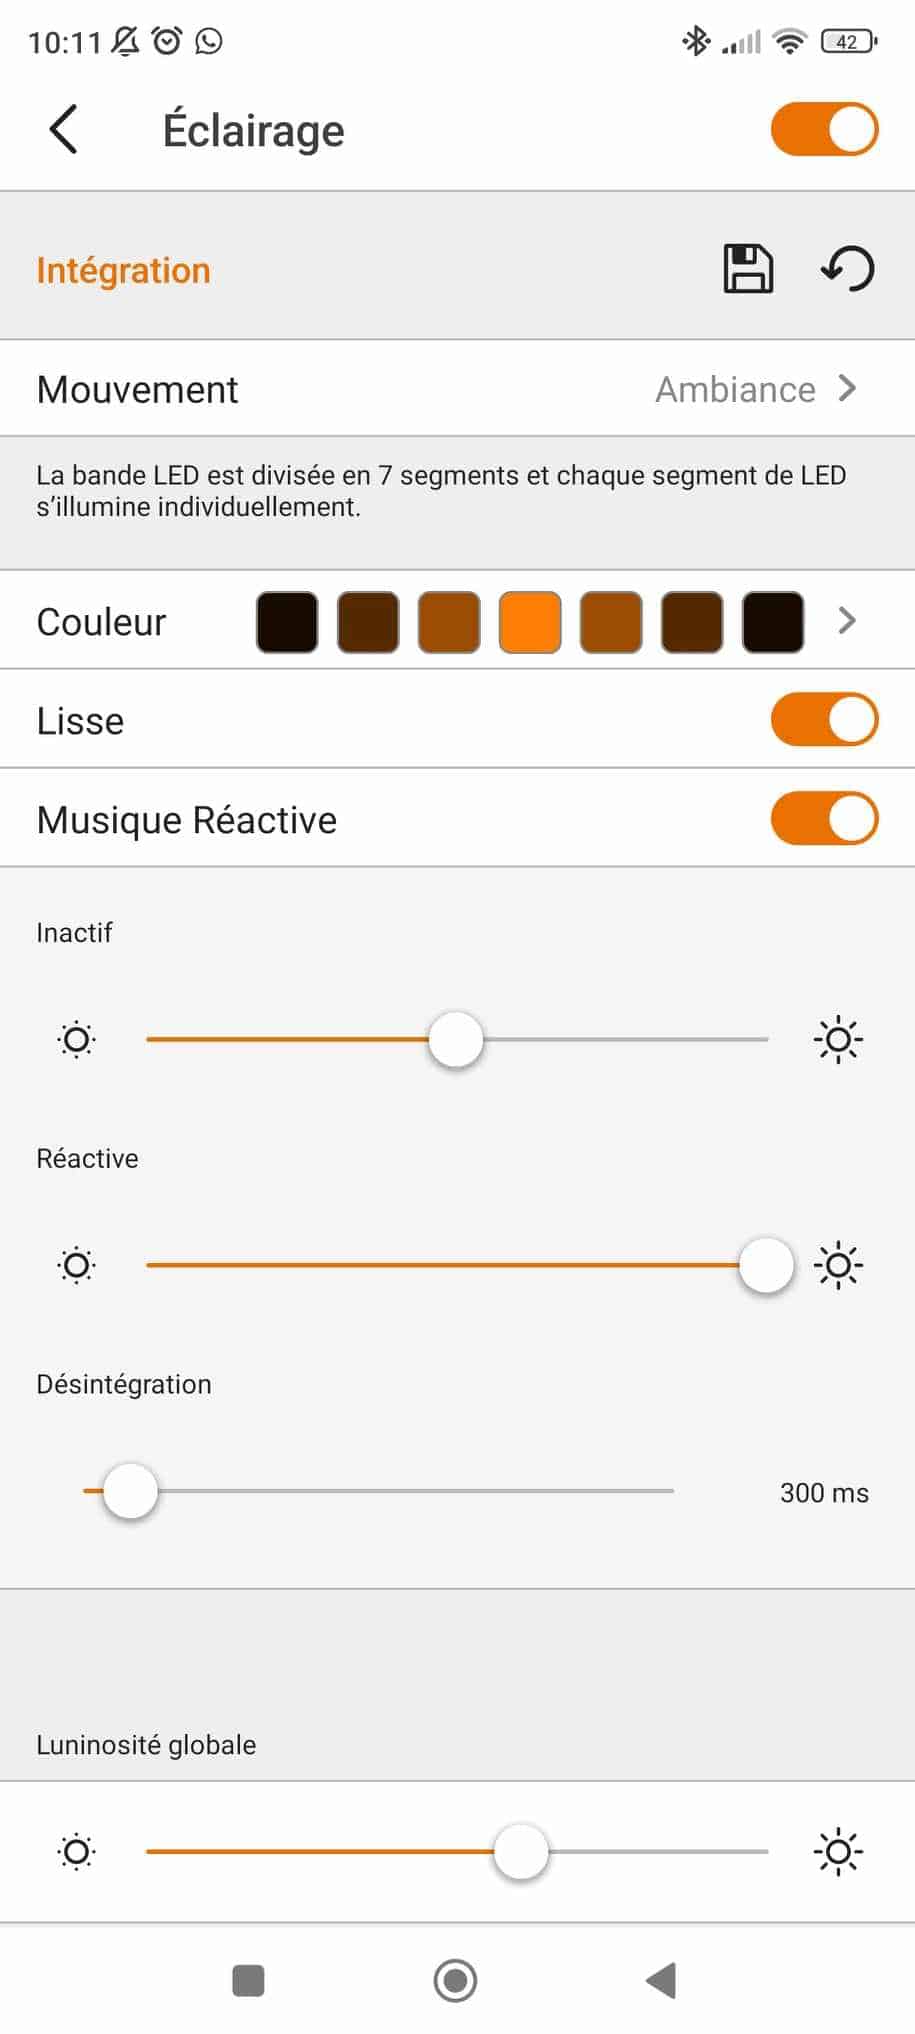This screenshot has width=915, height=2034.
Task: Toggle Musique Réactive off
Action: [824, 819]
